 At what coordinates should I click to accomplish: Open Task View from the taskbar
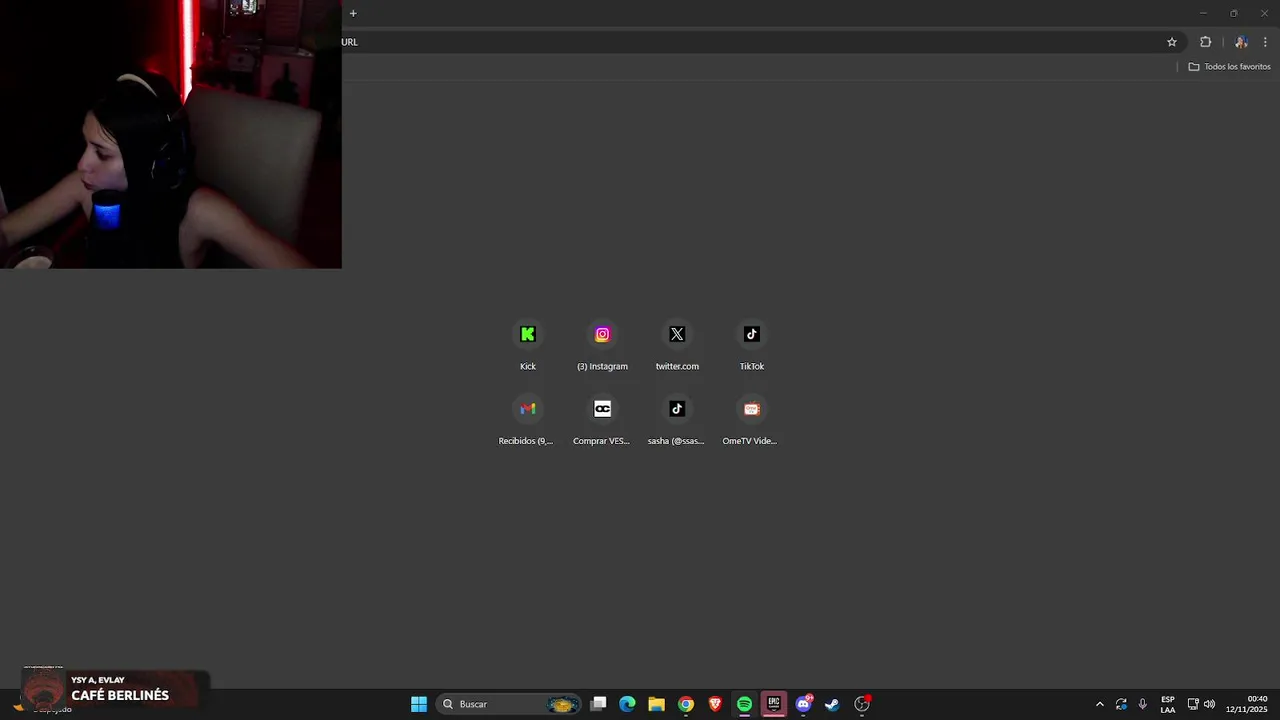(x=598, y=704)
